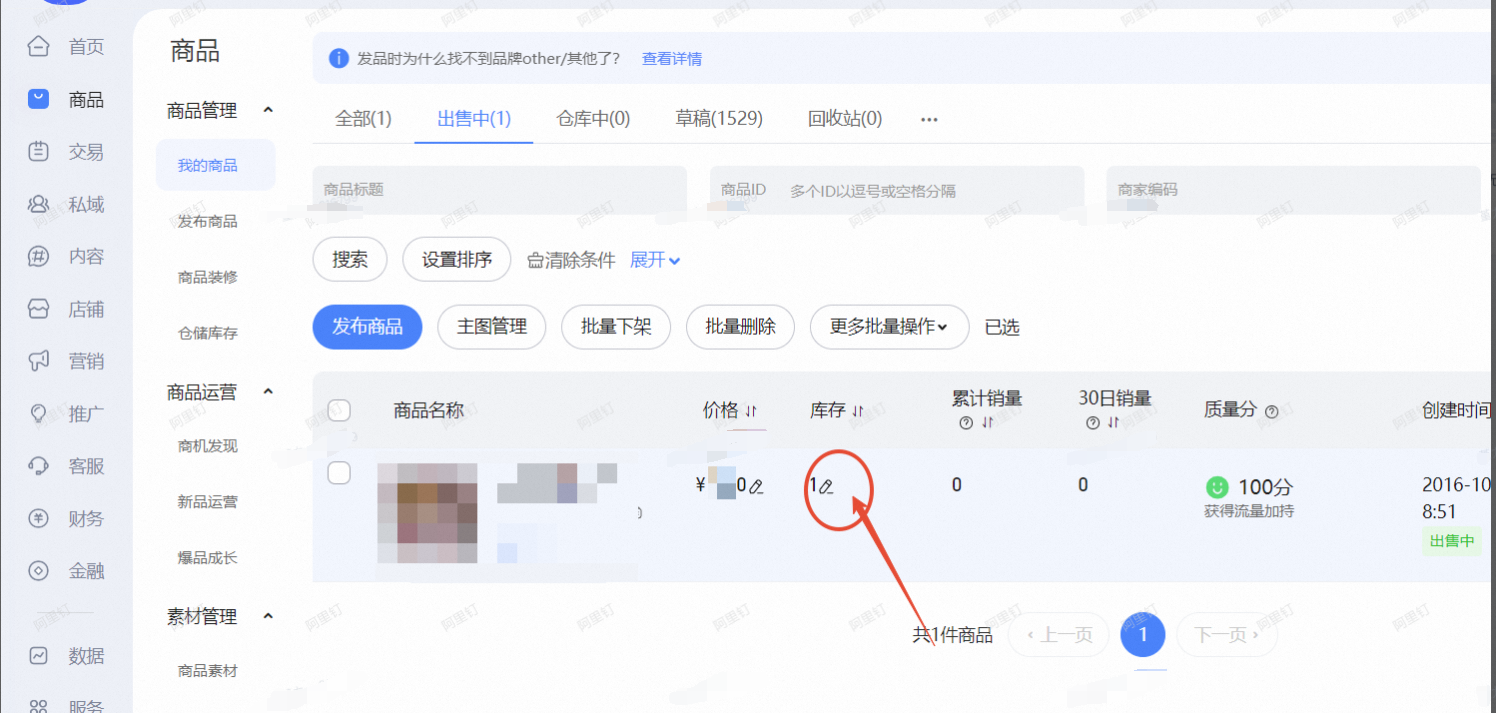Click the 主图管理 button
This screenshot has height=713, width=1496.
click(492, 327)
